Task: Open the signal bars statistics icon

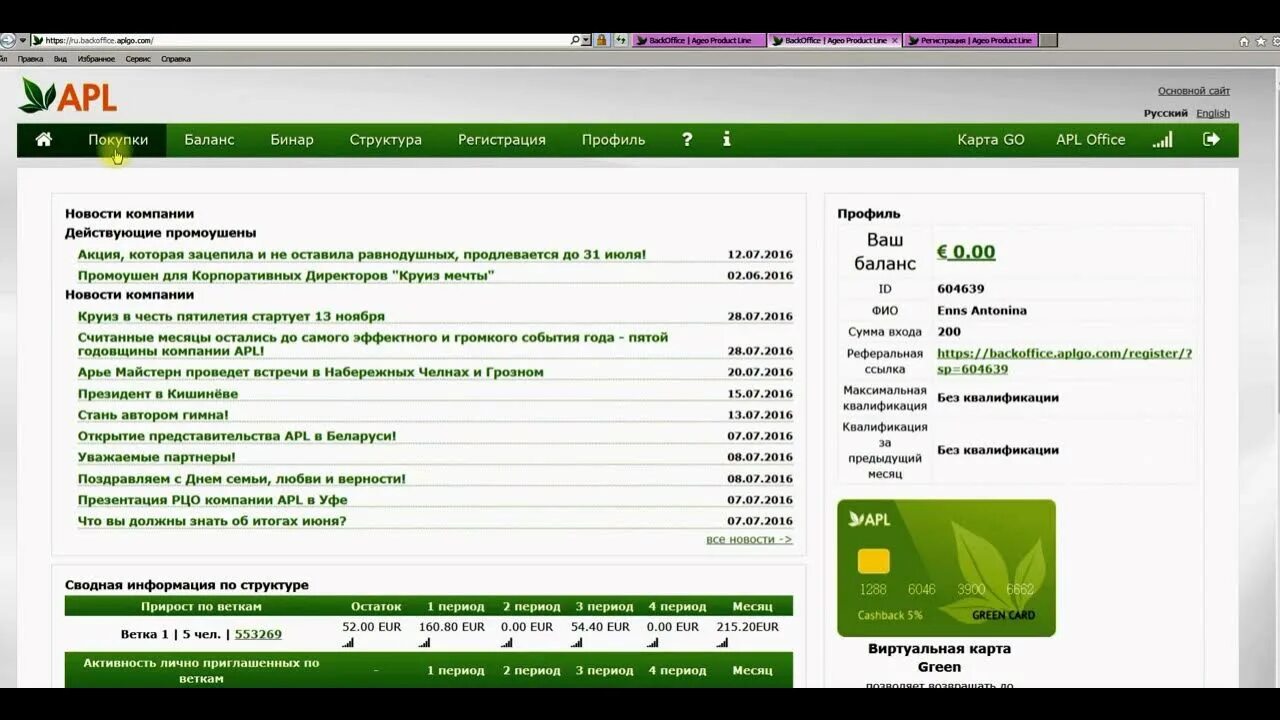Action: [1162, 140]
